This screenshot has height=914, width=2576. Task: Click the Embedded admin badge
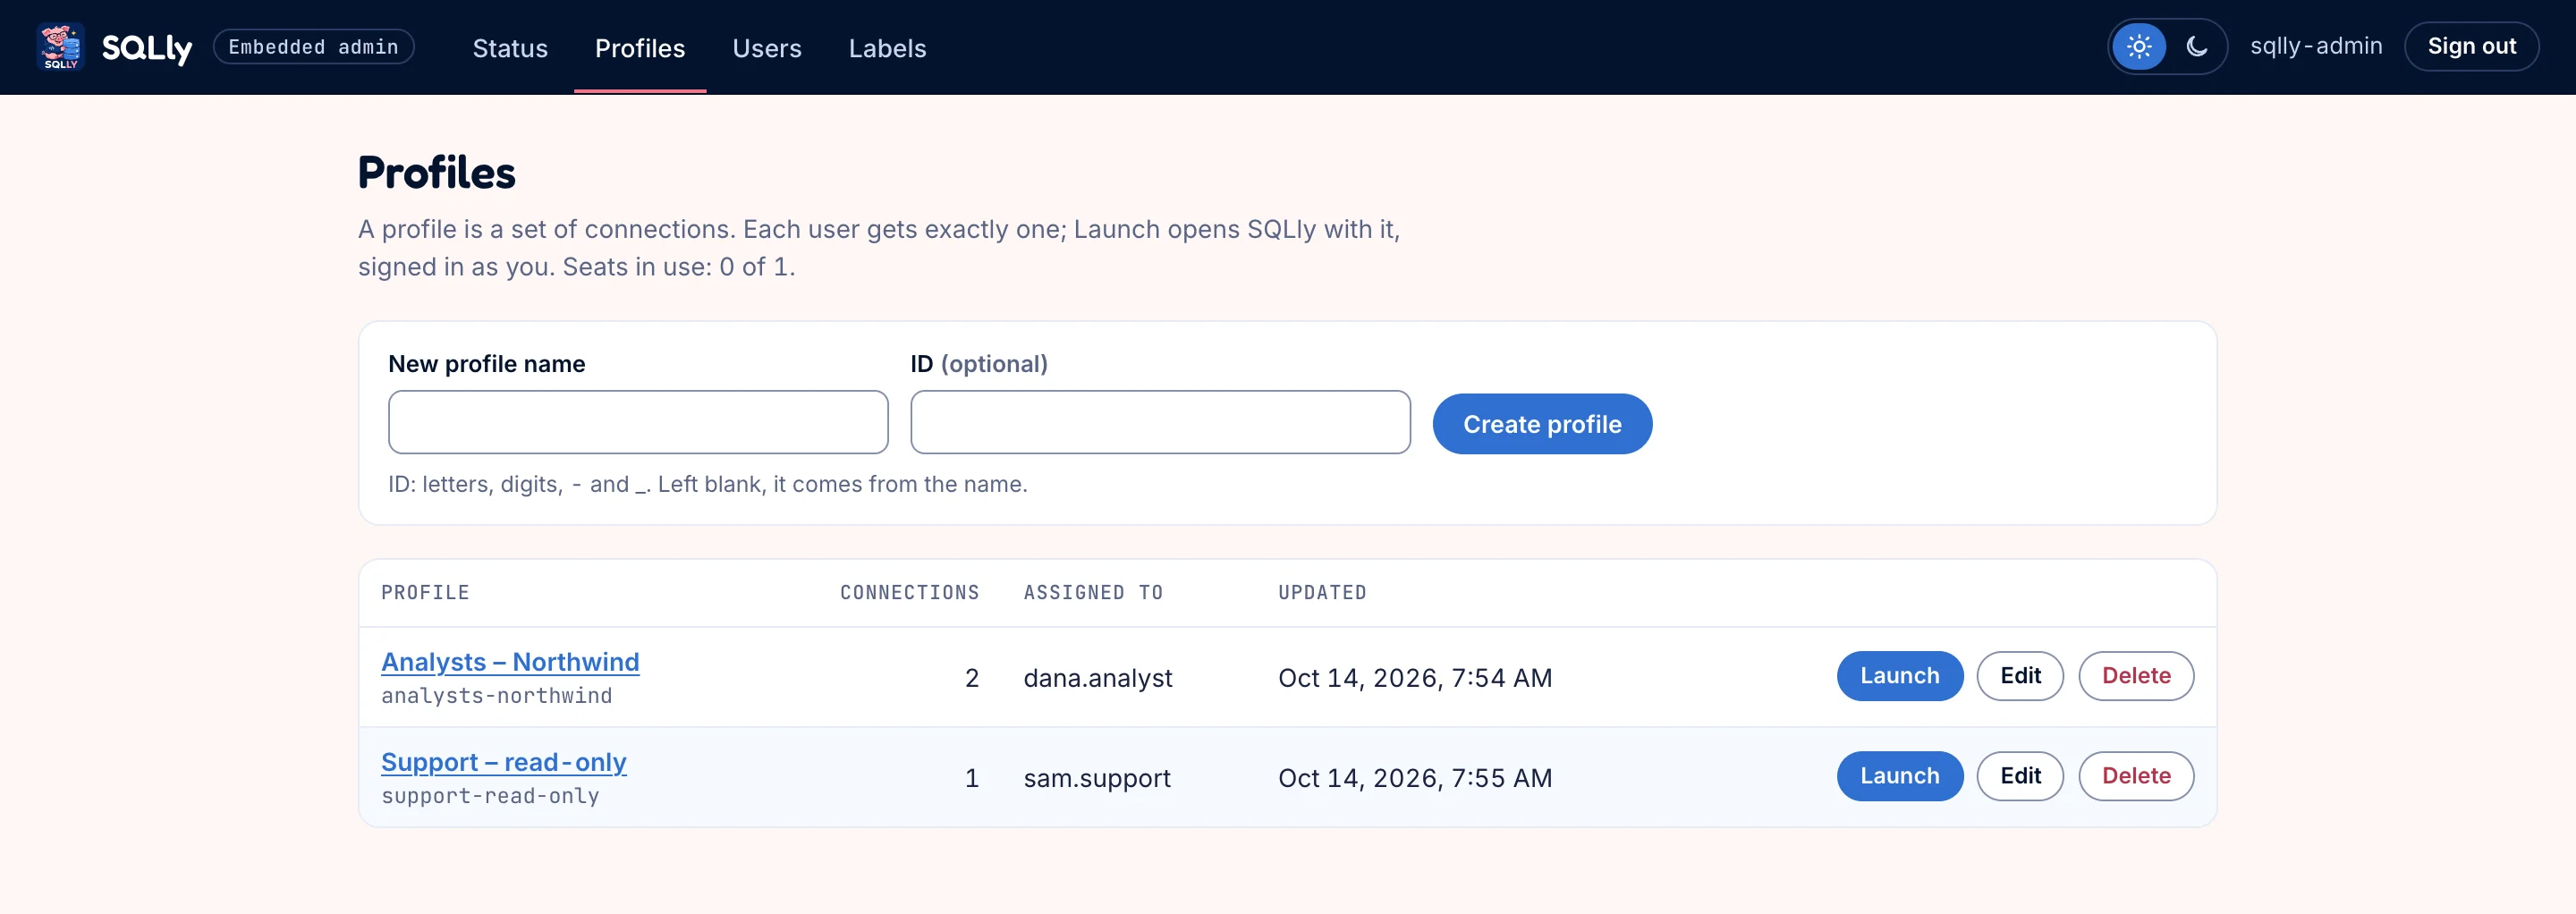pyautogui.click(x=313, y=47)
